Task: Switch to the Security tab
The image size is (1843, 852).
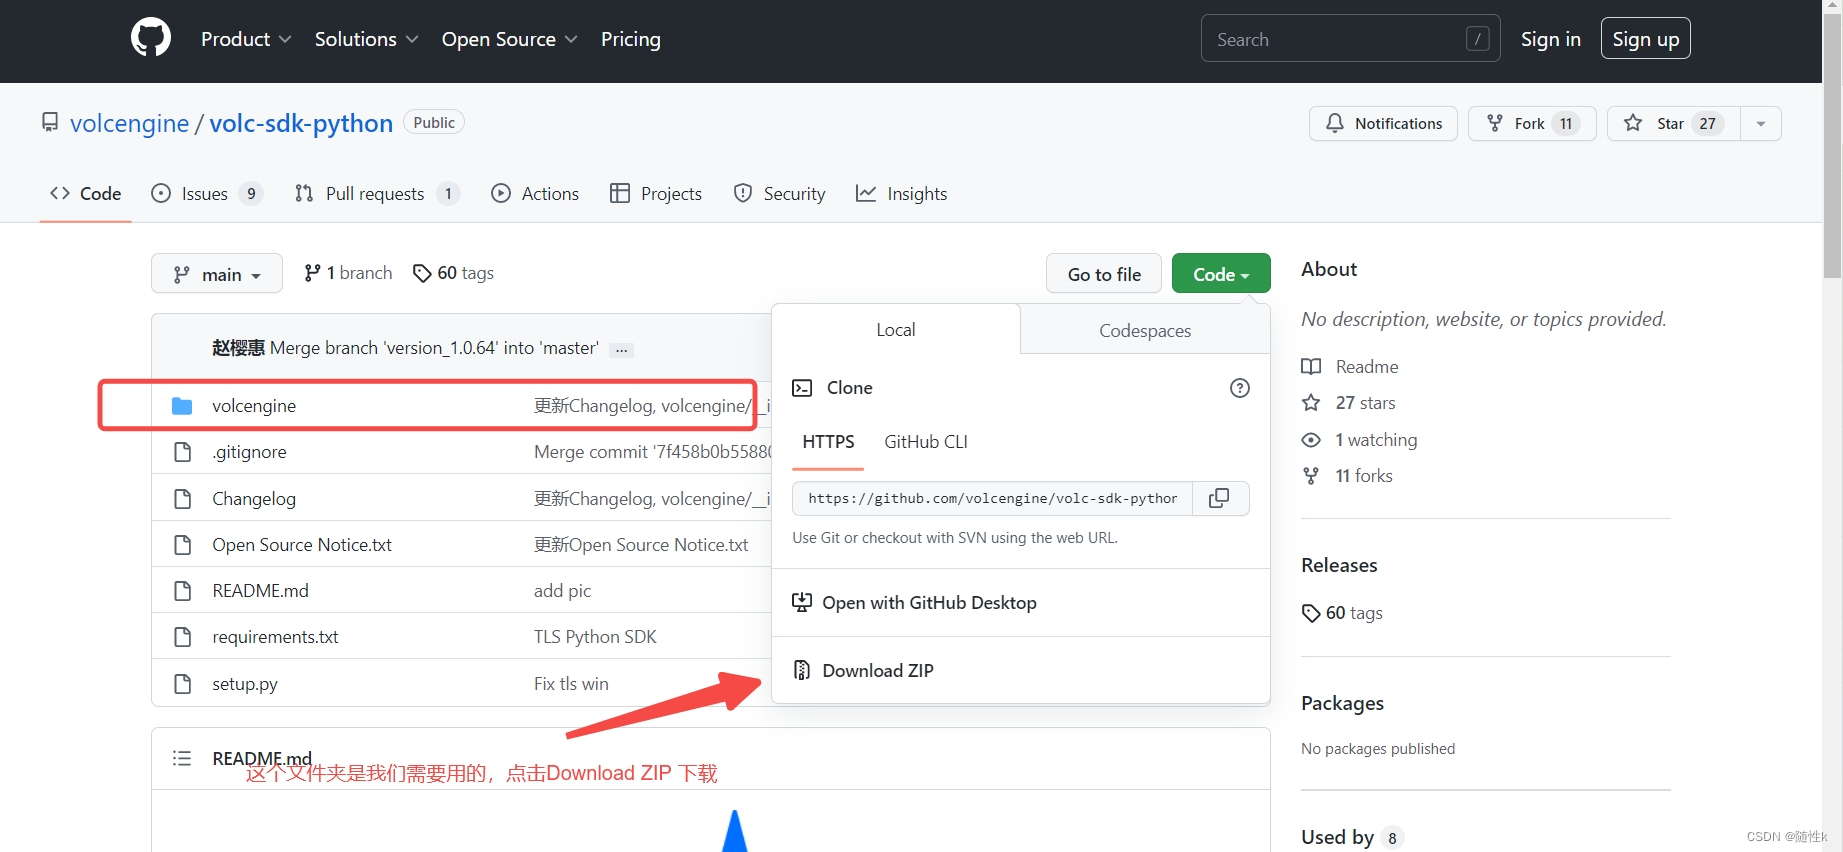Action: (x=780, y=193)
